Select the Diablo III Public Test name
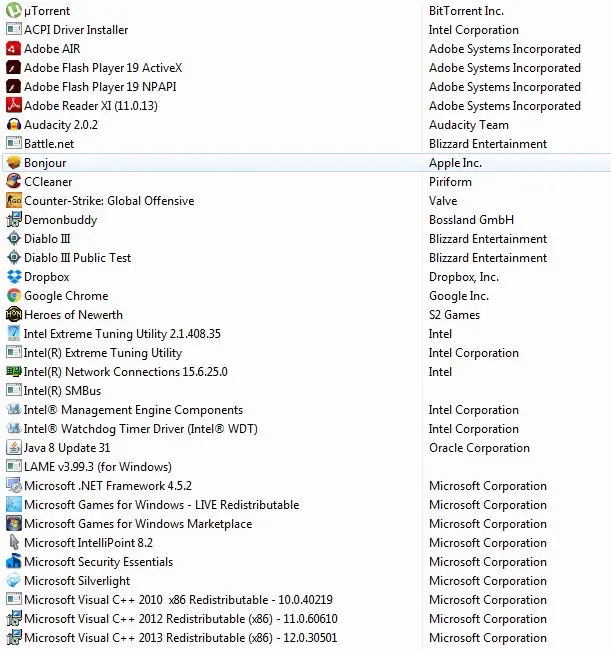This screenshot has height=649, width=611. pos(77,258)
